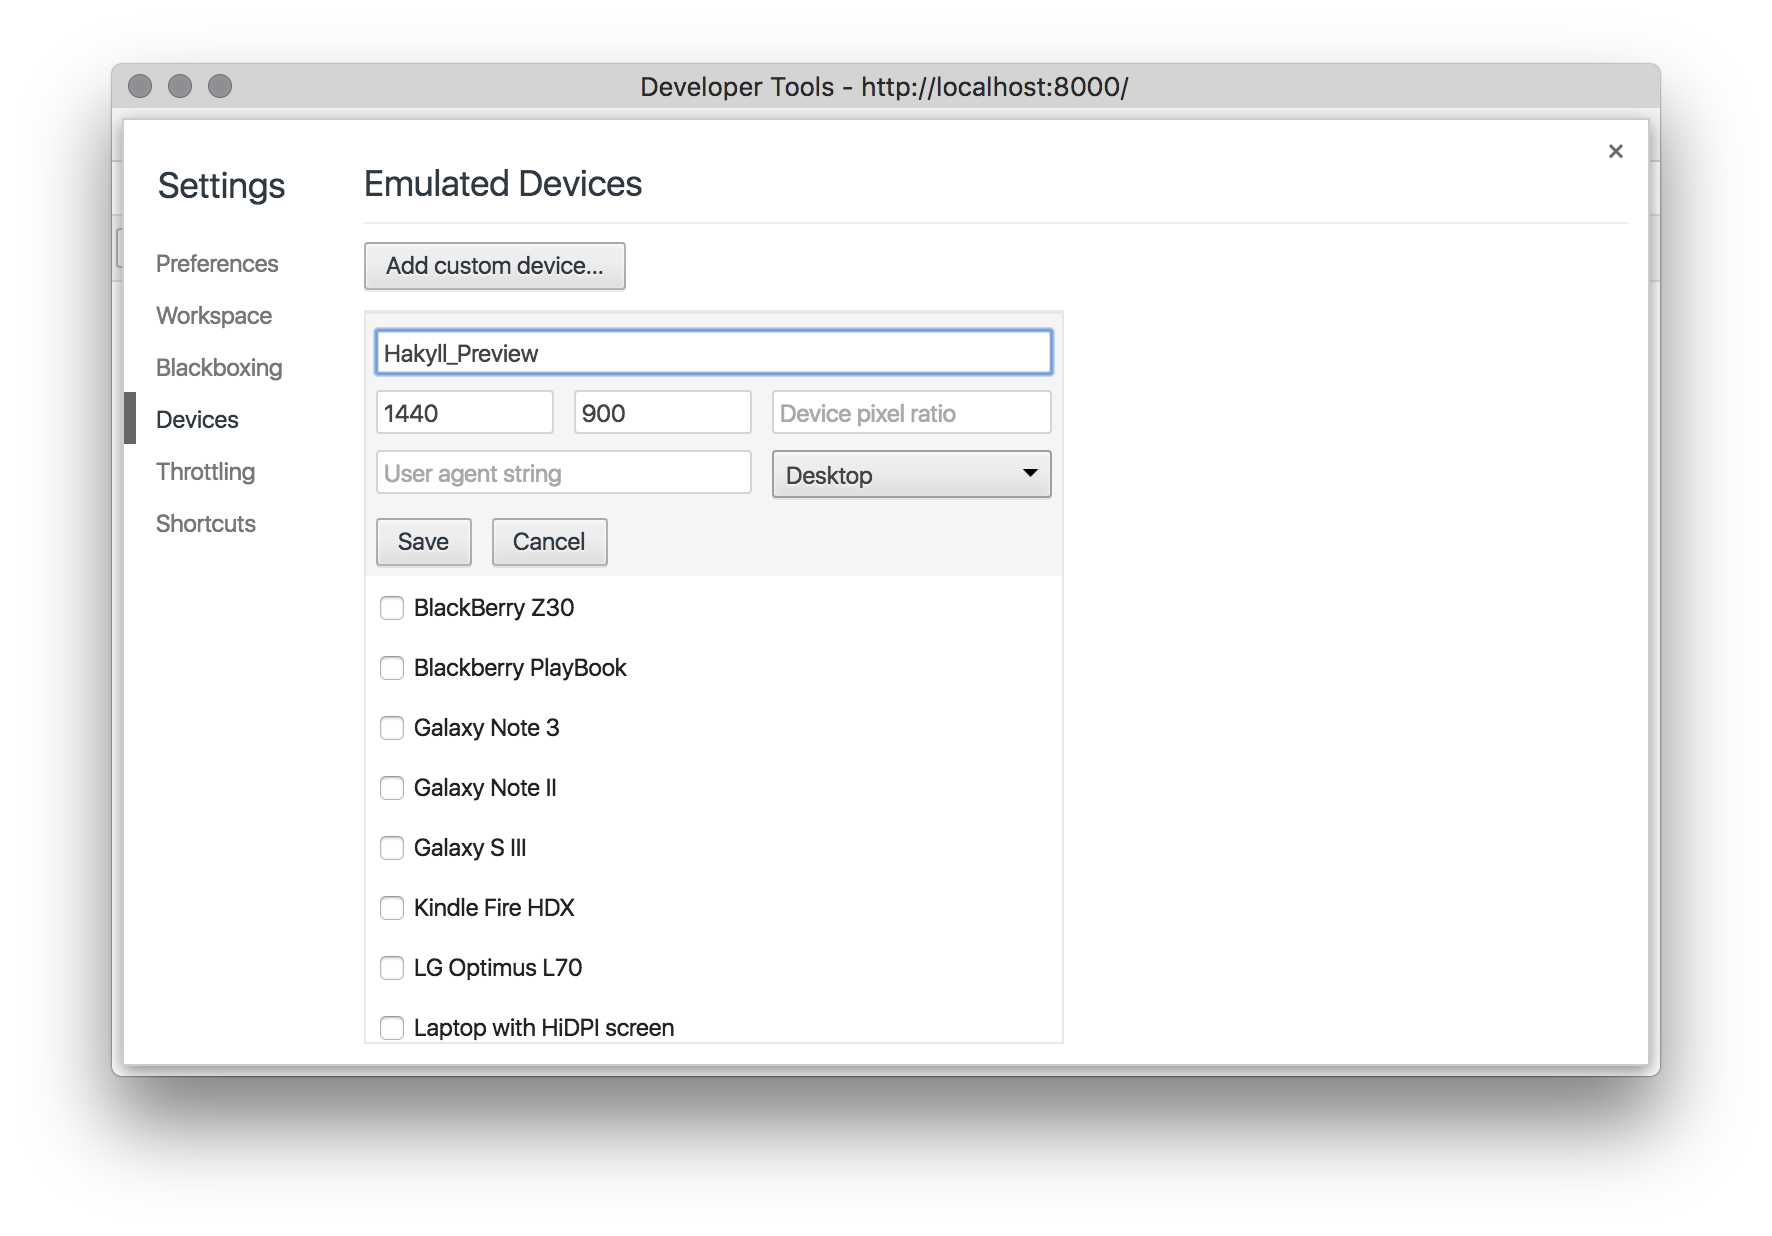Close the Settings panel with the X
Viewport: 1772px width, 1236px height.
point(1615,151)
